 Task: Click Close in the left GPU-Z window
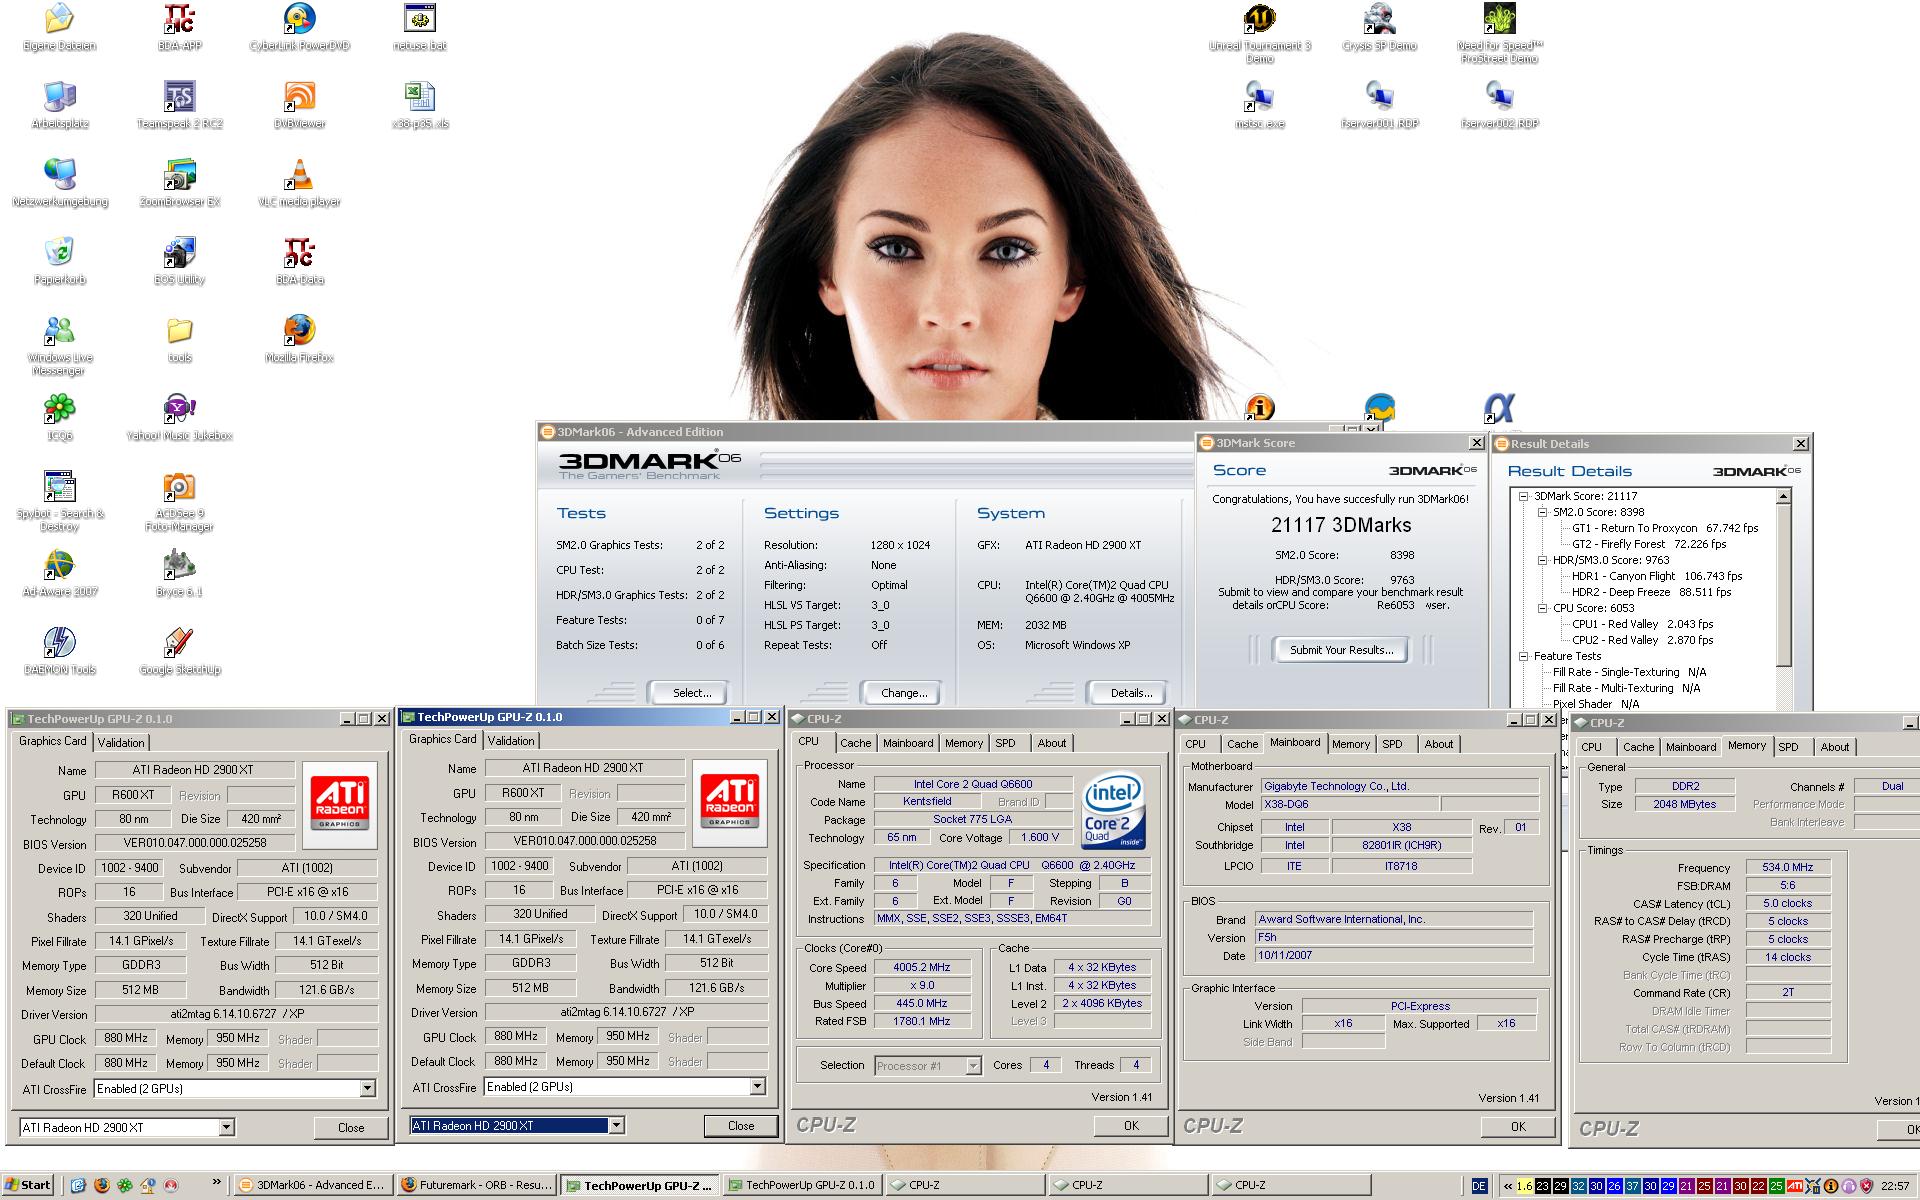coord(351,1127)
